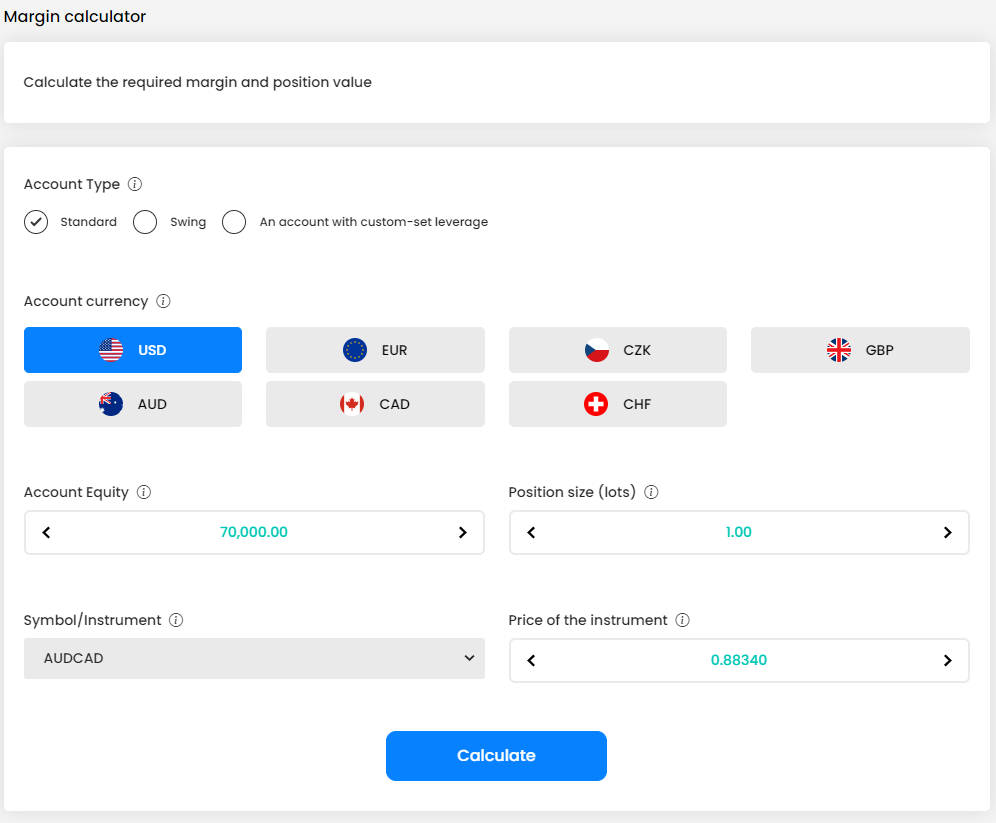
Task: Click the info icon beside Account currency
Action: pyautogui.click(x=163, y=301)
